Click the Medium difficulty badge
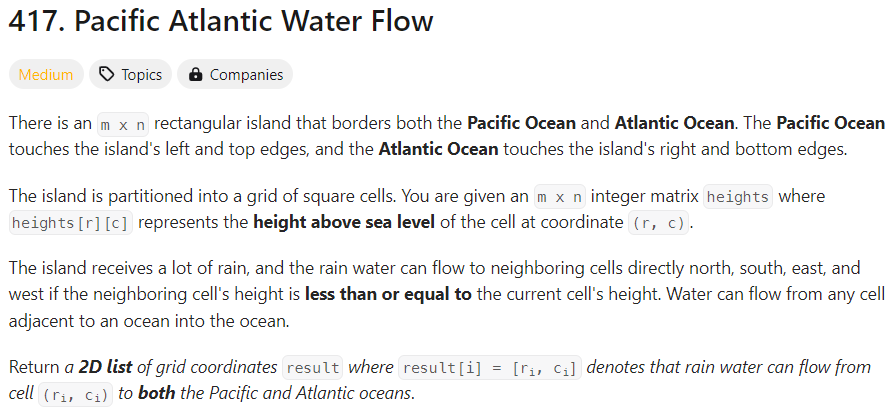The width and height of the screenshot is (896, 413). coord(46,74)
